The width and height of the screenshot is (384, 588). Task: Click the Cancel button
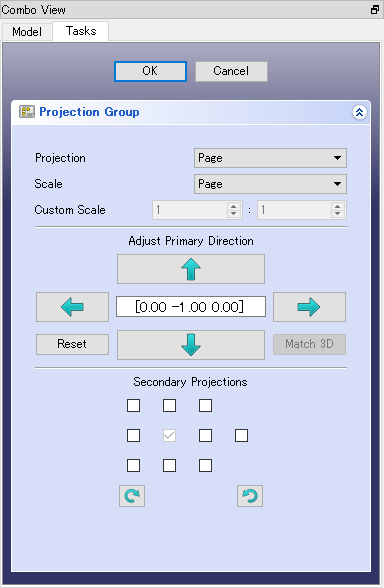click(231, 71)
